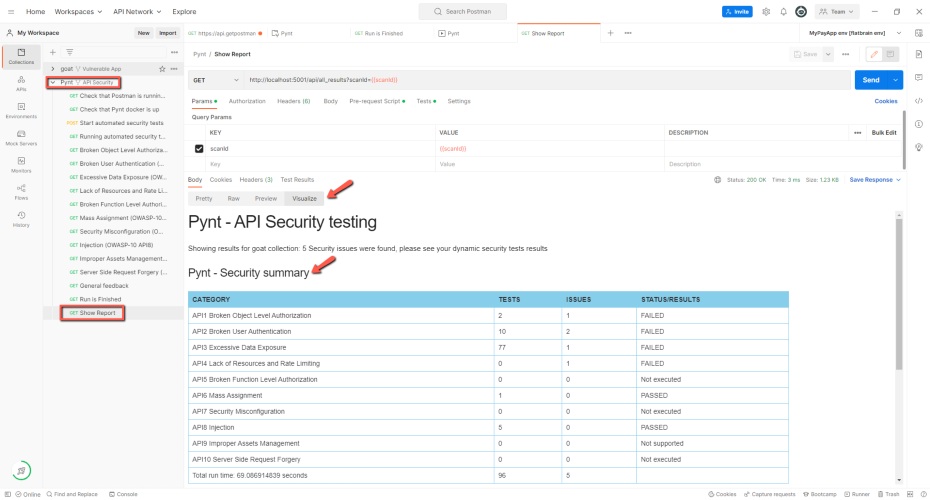The height and width of the screenshot is (500, 930).
Task: Select the Pretty response view
Action: tap(203, 199)
